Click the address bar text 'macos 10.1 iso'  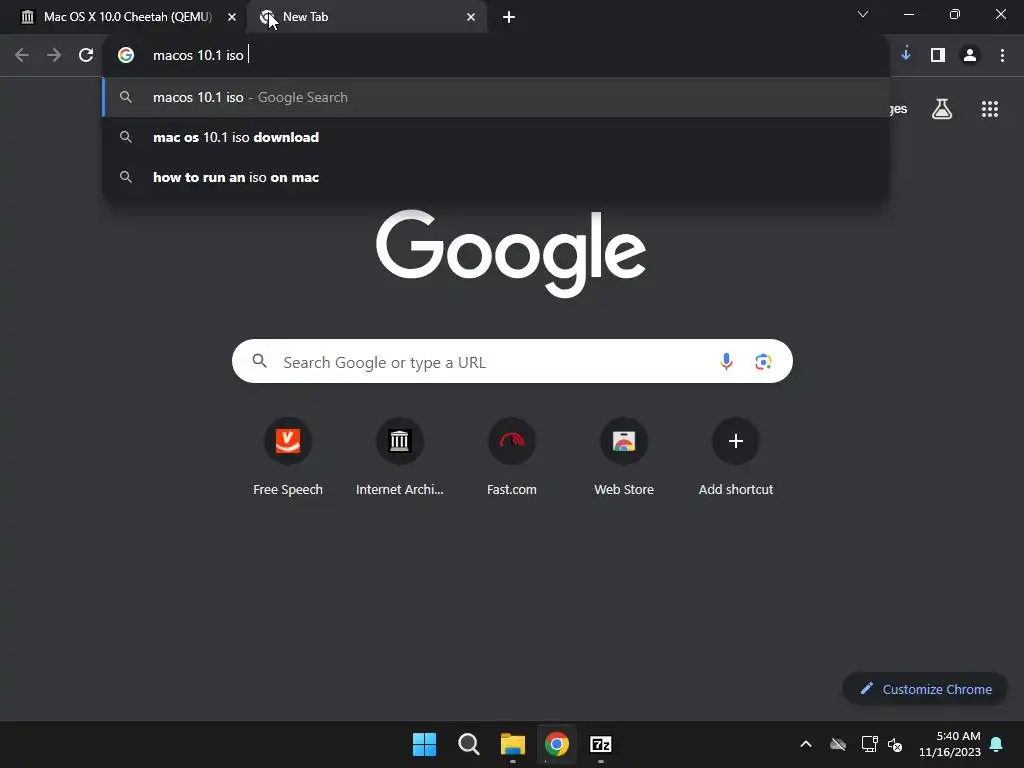[198, 56]
